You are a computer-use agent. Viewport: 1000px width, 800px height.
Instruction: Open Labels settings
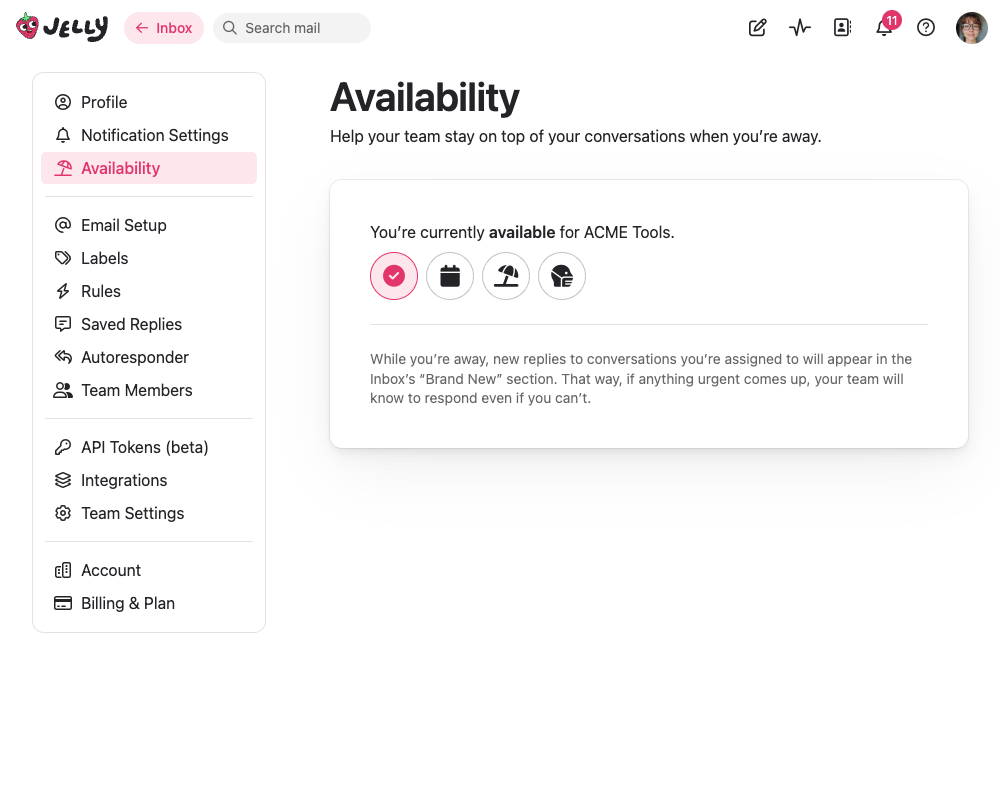tap(105, 258)
